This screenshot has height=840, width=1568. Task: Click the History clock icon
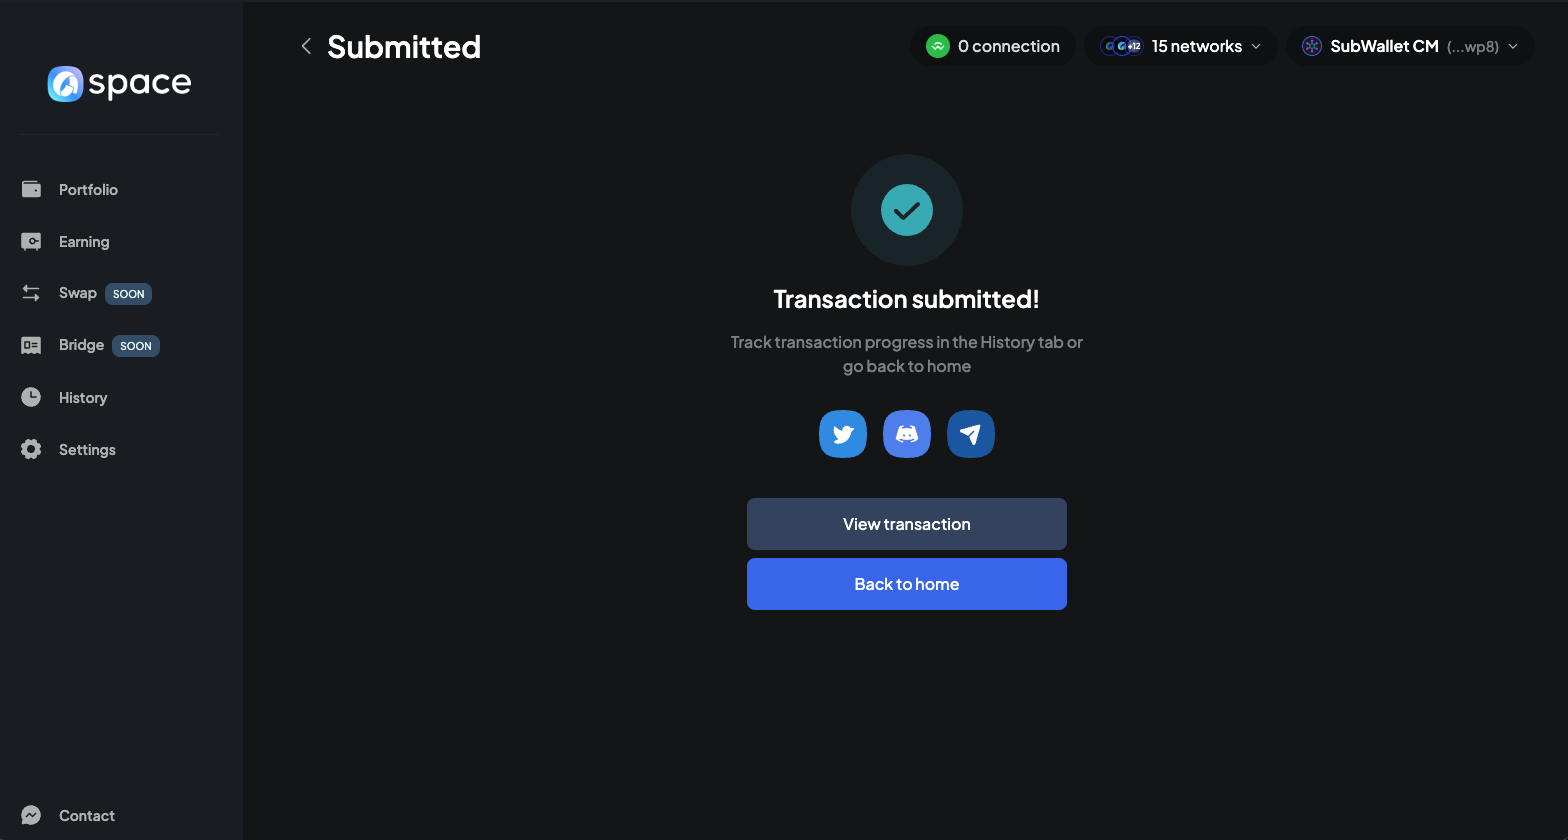coord(32,397)
